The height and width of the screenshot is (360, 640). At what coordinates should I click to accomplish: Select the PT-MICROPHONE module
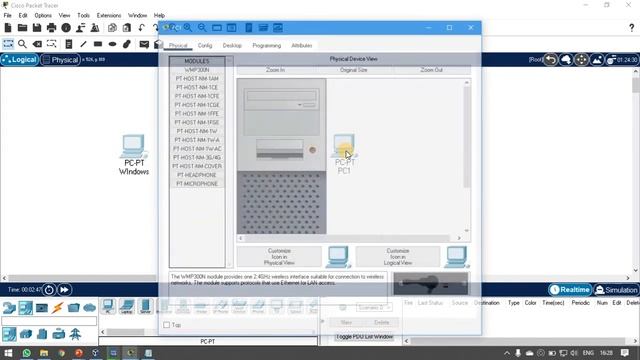pyautogui.click(x=197, y=184)
